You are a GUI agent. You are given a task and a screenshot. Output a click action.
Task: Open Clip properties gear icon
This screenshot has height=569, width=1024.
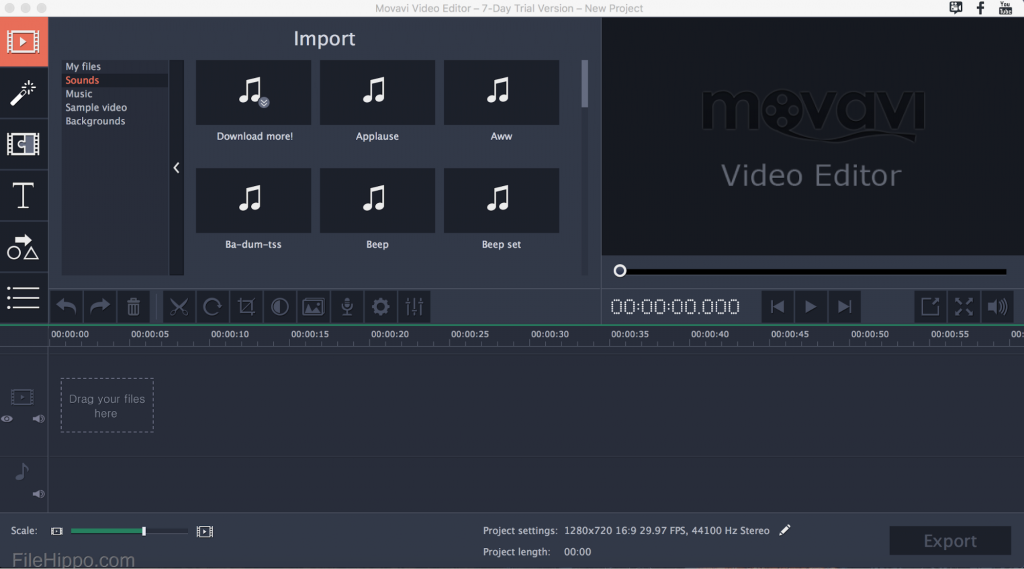[381, 306]
